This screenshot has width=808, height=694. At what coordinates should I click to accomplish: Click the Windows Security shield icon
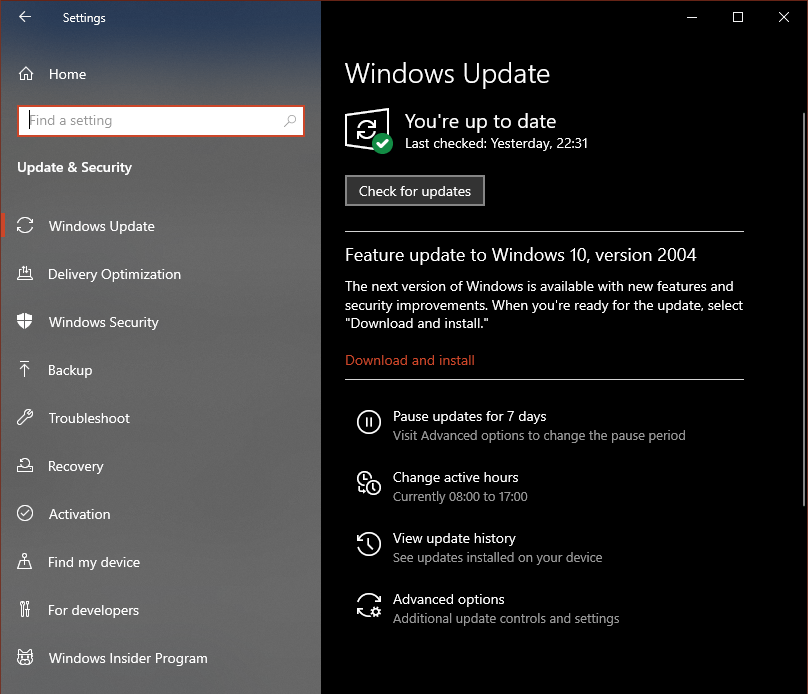(x=25, y=321)
